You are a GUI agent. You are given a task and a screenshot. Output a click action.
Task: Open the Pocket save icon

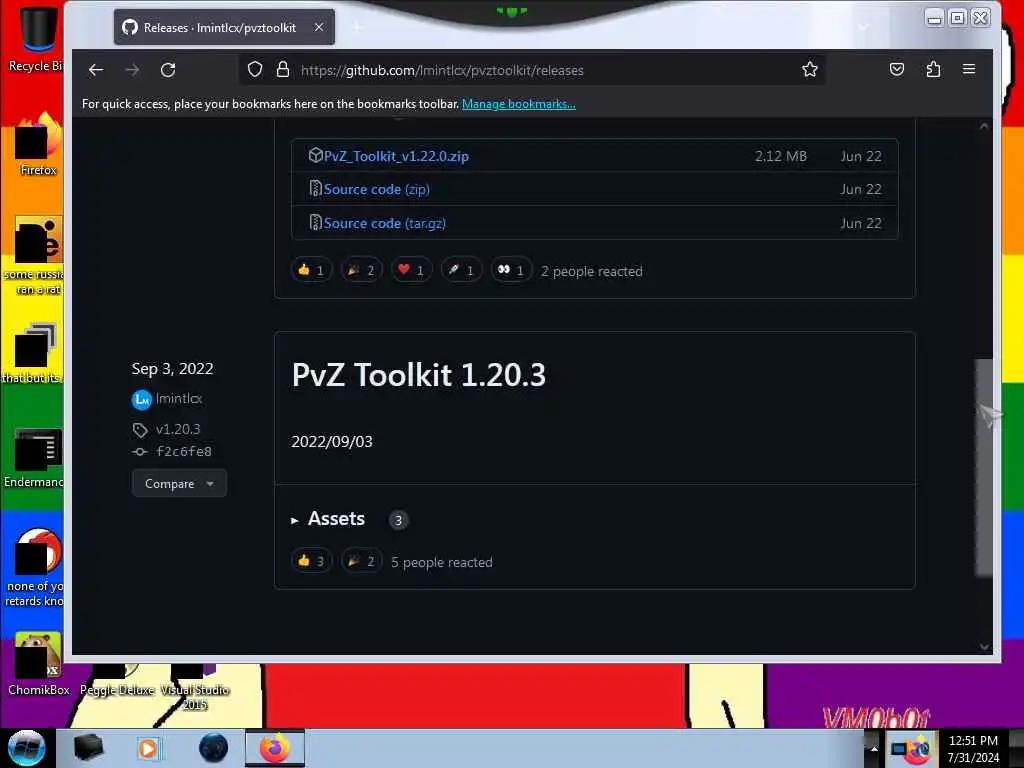pos(897,69)
